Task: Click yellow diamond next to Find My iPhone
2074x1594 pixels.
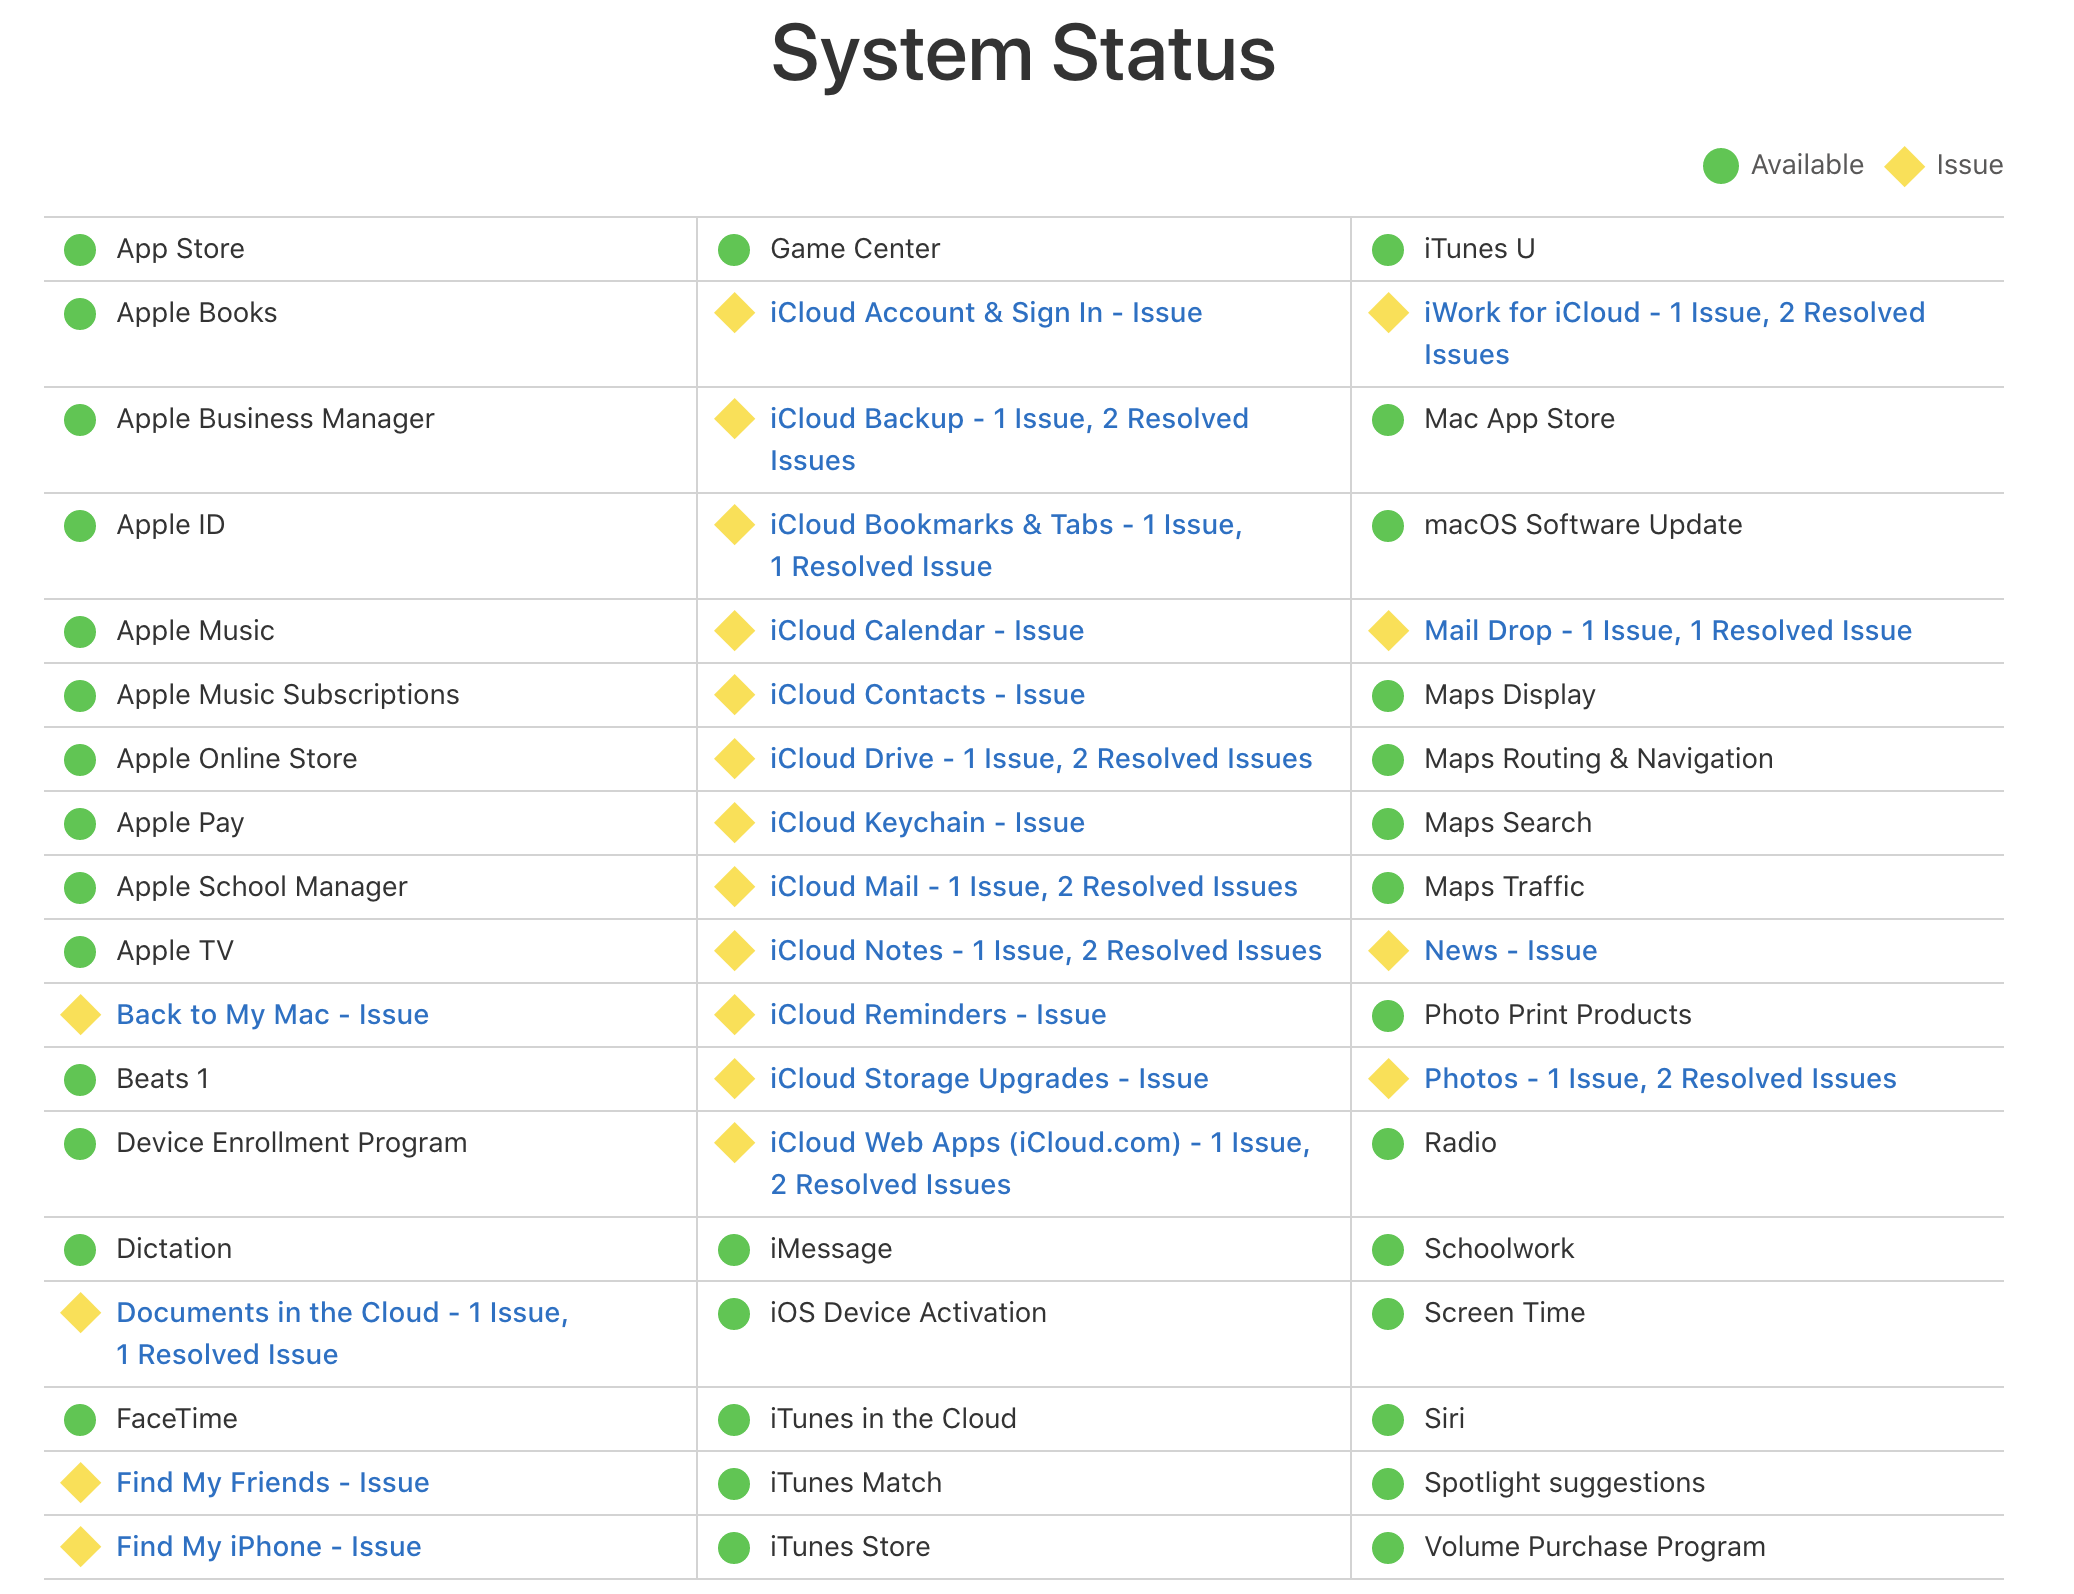Action: click(x=80, y=1547)
